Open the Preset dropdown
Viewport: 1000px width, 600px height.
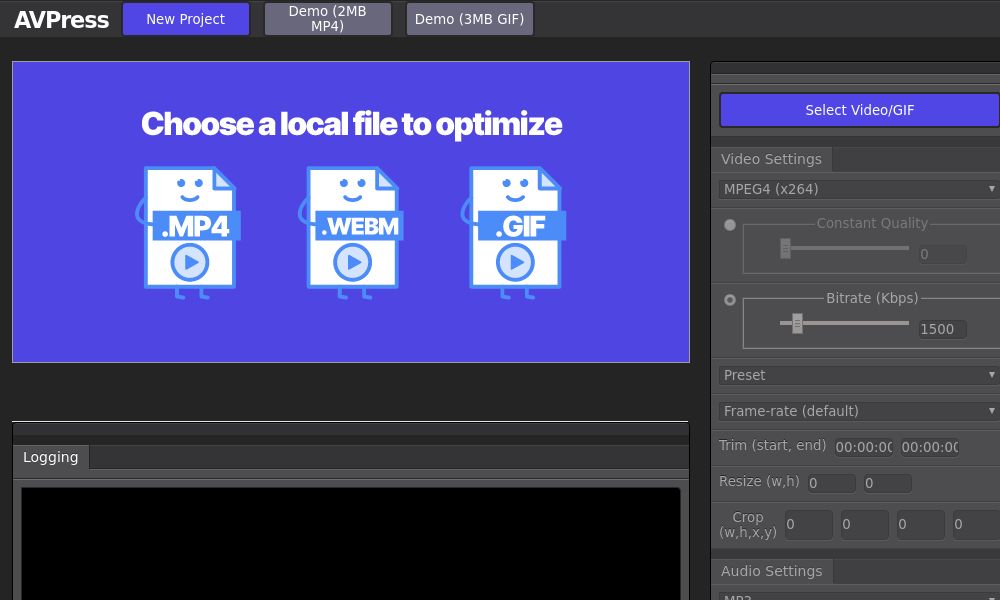click(x=858, y=375)
